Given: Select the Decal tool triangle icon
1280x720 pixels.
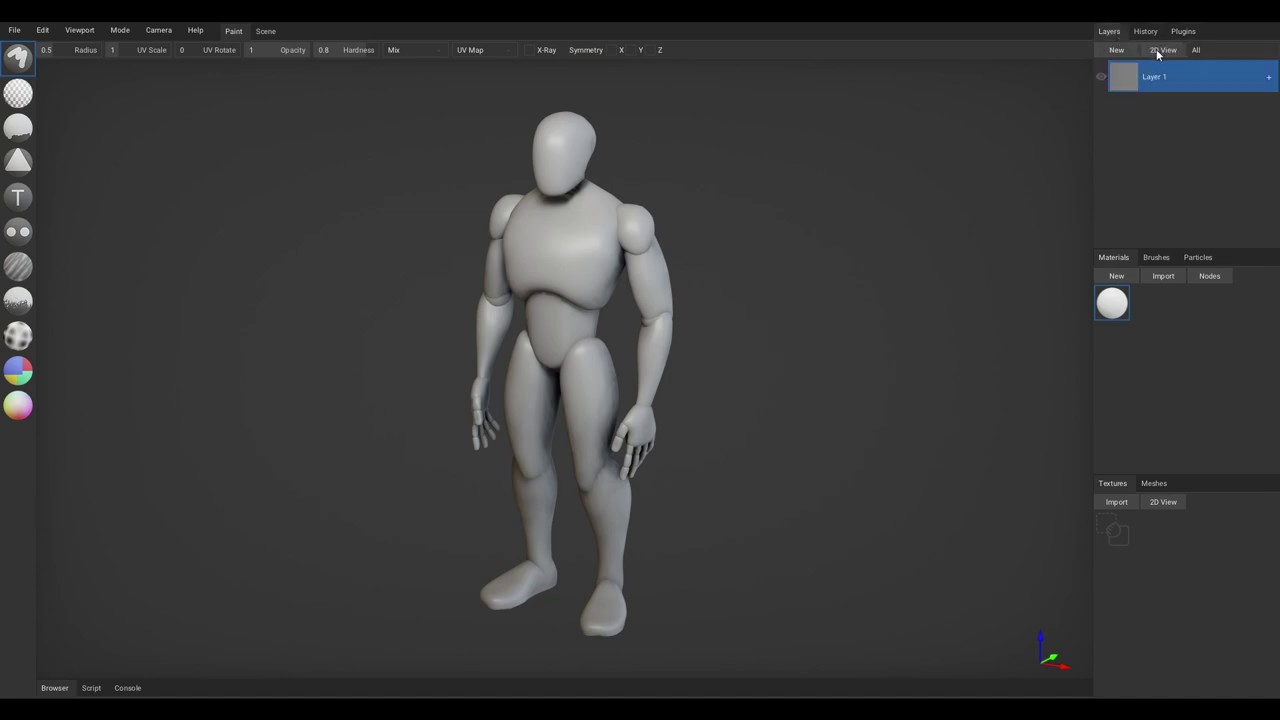Looking at the screenshot, I should coord(18,162).
